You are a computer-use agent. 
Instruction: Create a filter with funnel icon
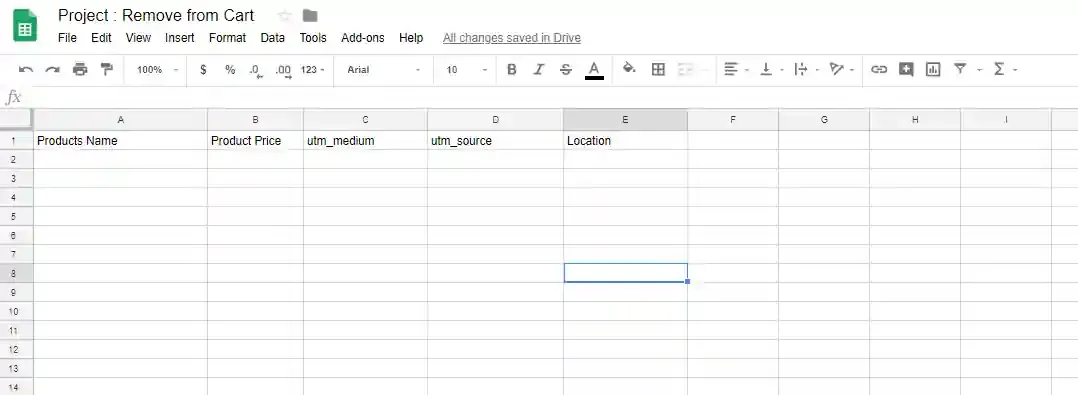click(x=960, y=69)
